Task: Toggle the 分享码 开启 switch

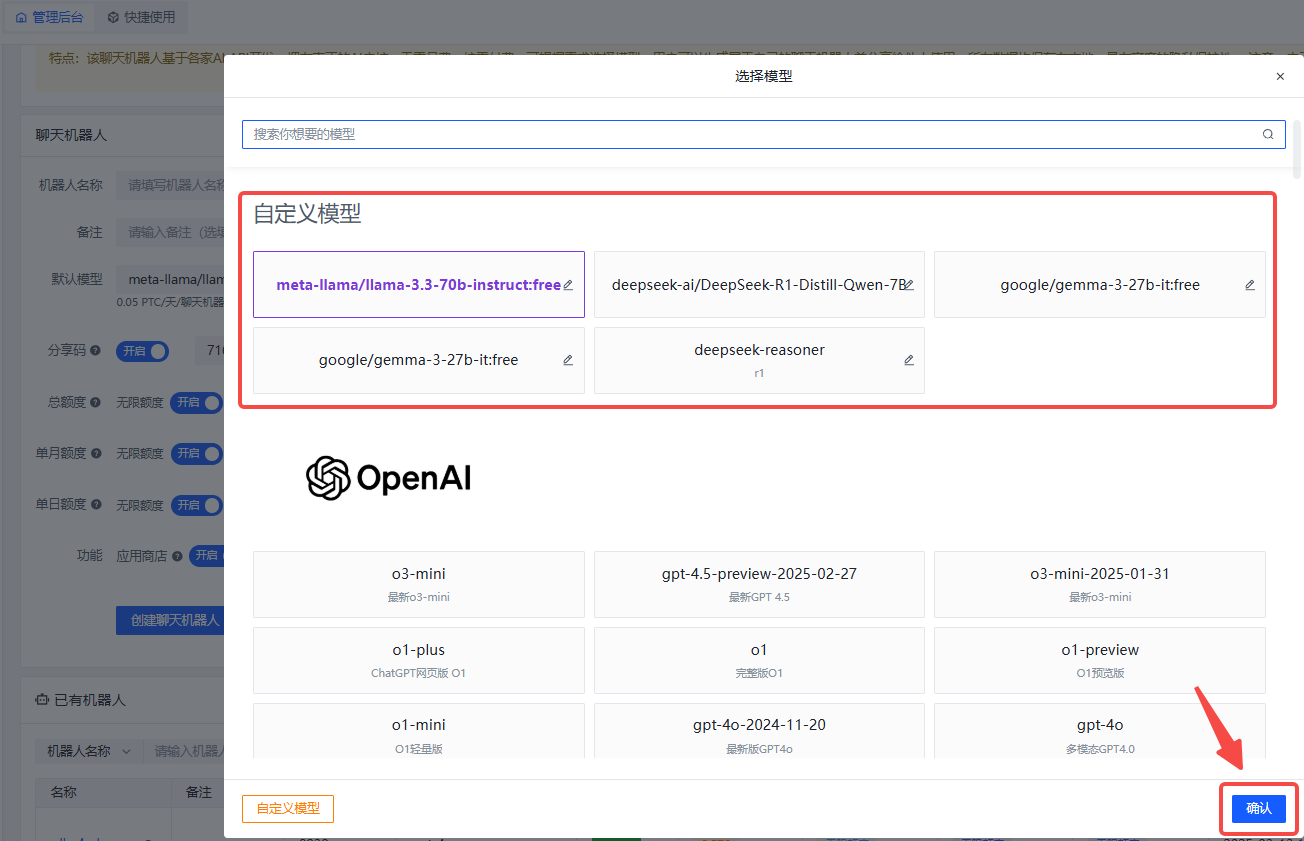Action: [144, 351]
